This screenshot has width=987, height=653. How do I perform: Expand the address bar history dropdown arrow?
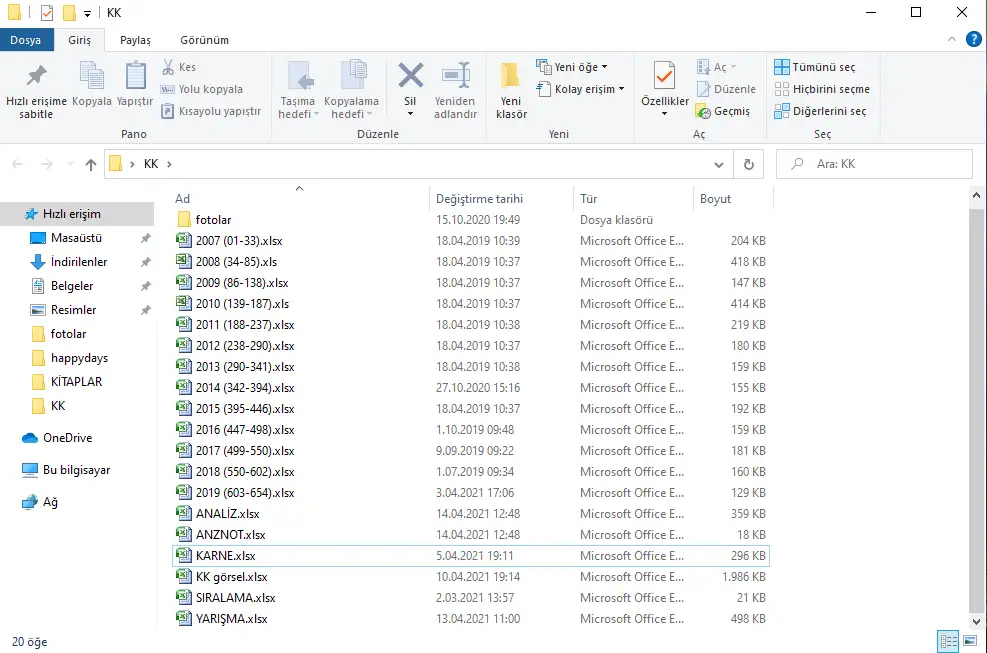719,164
